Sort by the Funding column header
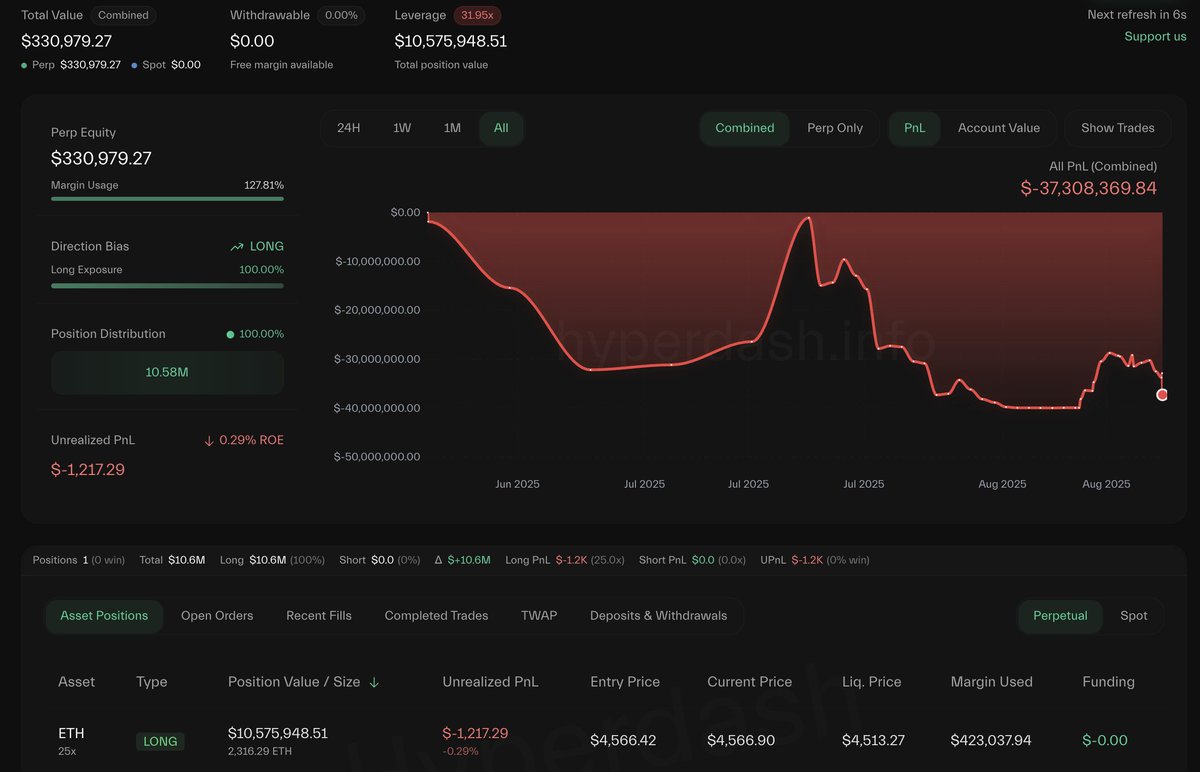Viewport: 1200px width, 772px height. pyautogui.click(x=1108, y=682)
